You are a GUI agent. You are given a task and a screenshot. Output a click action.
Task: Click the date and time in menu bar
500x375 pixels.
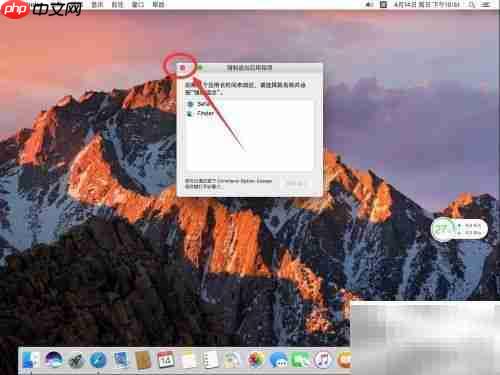pyautogui.click(x=427, y=5)
